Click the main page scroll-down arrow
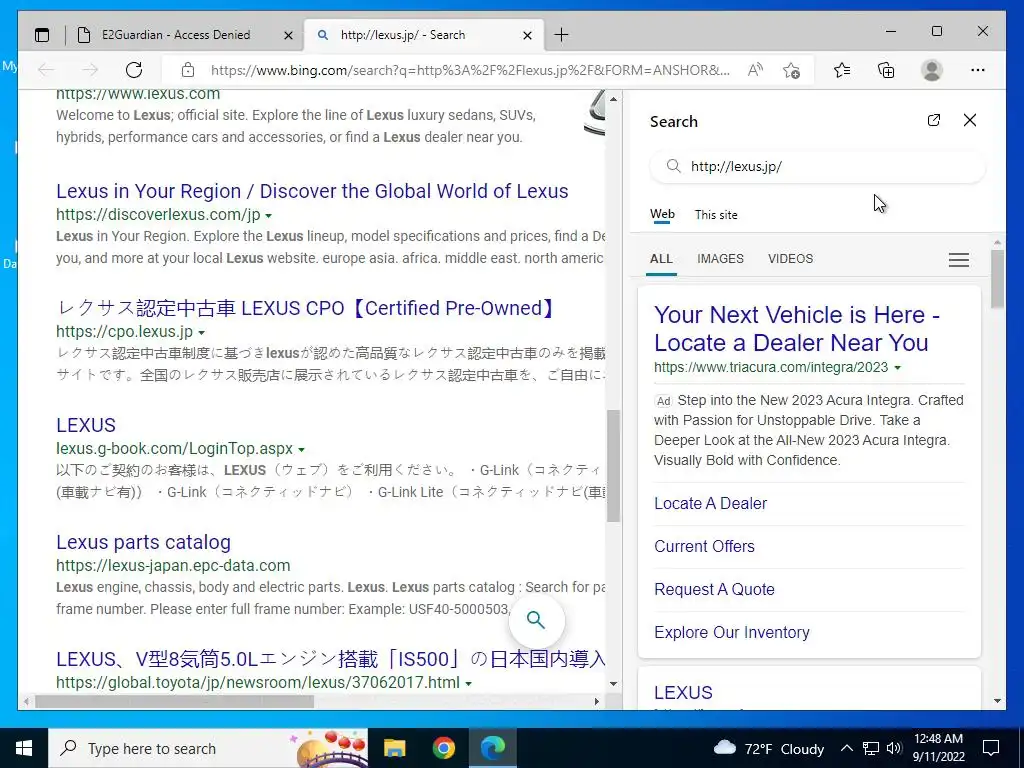 coord(613,684)
